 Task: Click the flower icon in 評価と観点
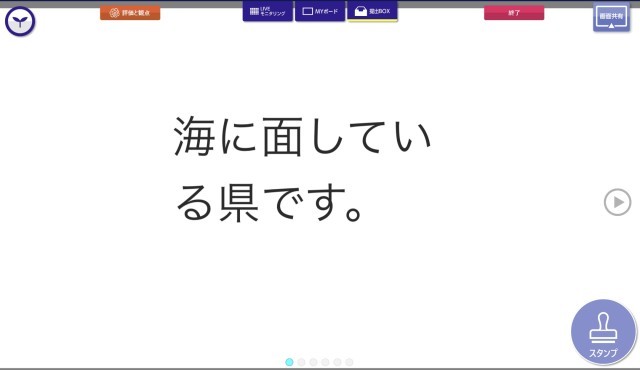coord(115,13)
